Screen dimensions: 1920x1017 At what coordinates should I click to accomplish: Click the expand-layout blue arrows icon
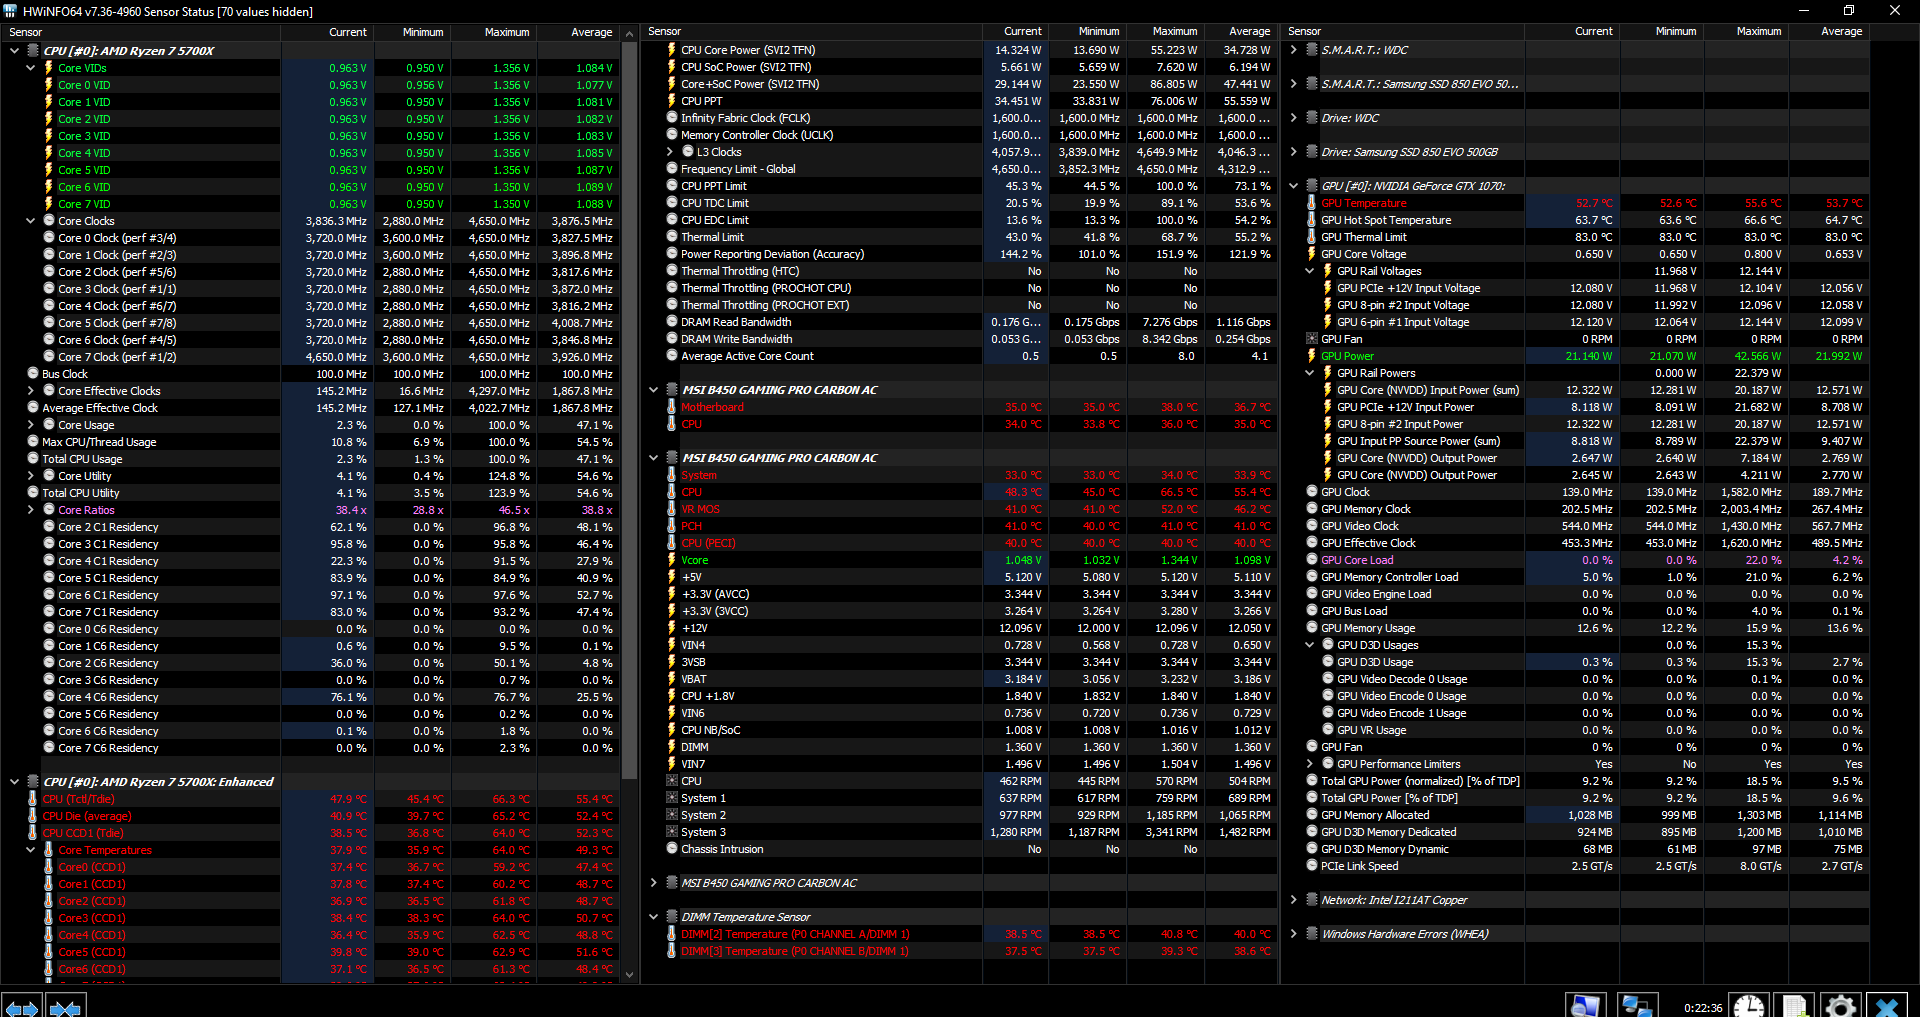pos(21,1006)
